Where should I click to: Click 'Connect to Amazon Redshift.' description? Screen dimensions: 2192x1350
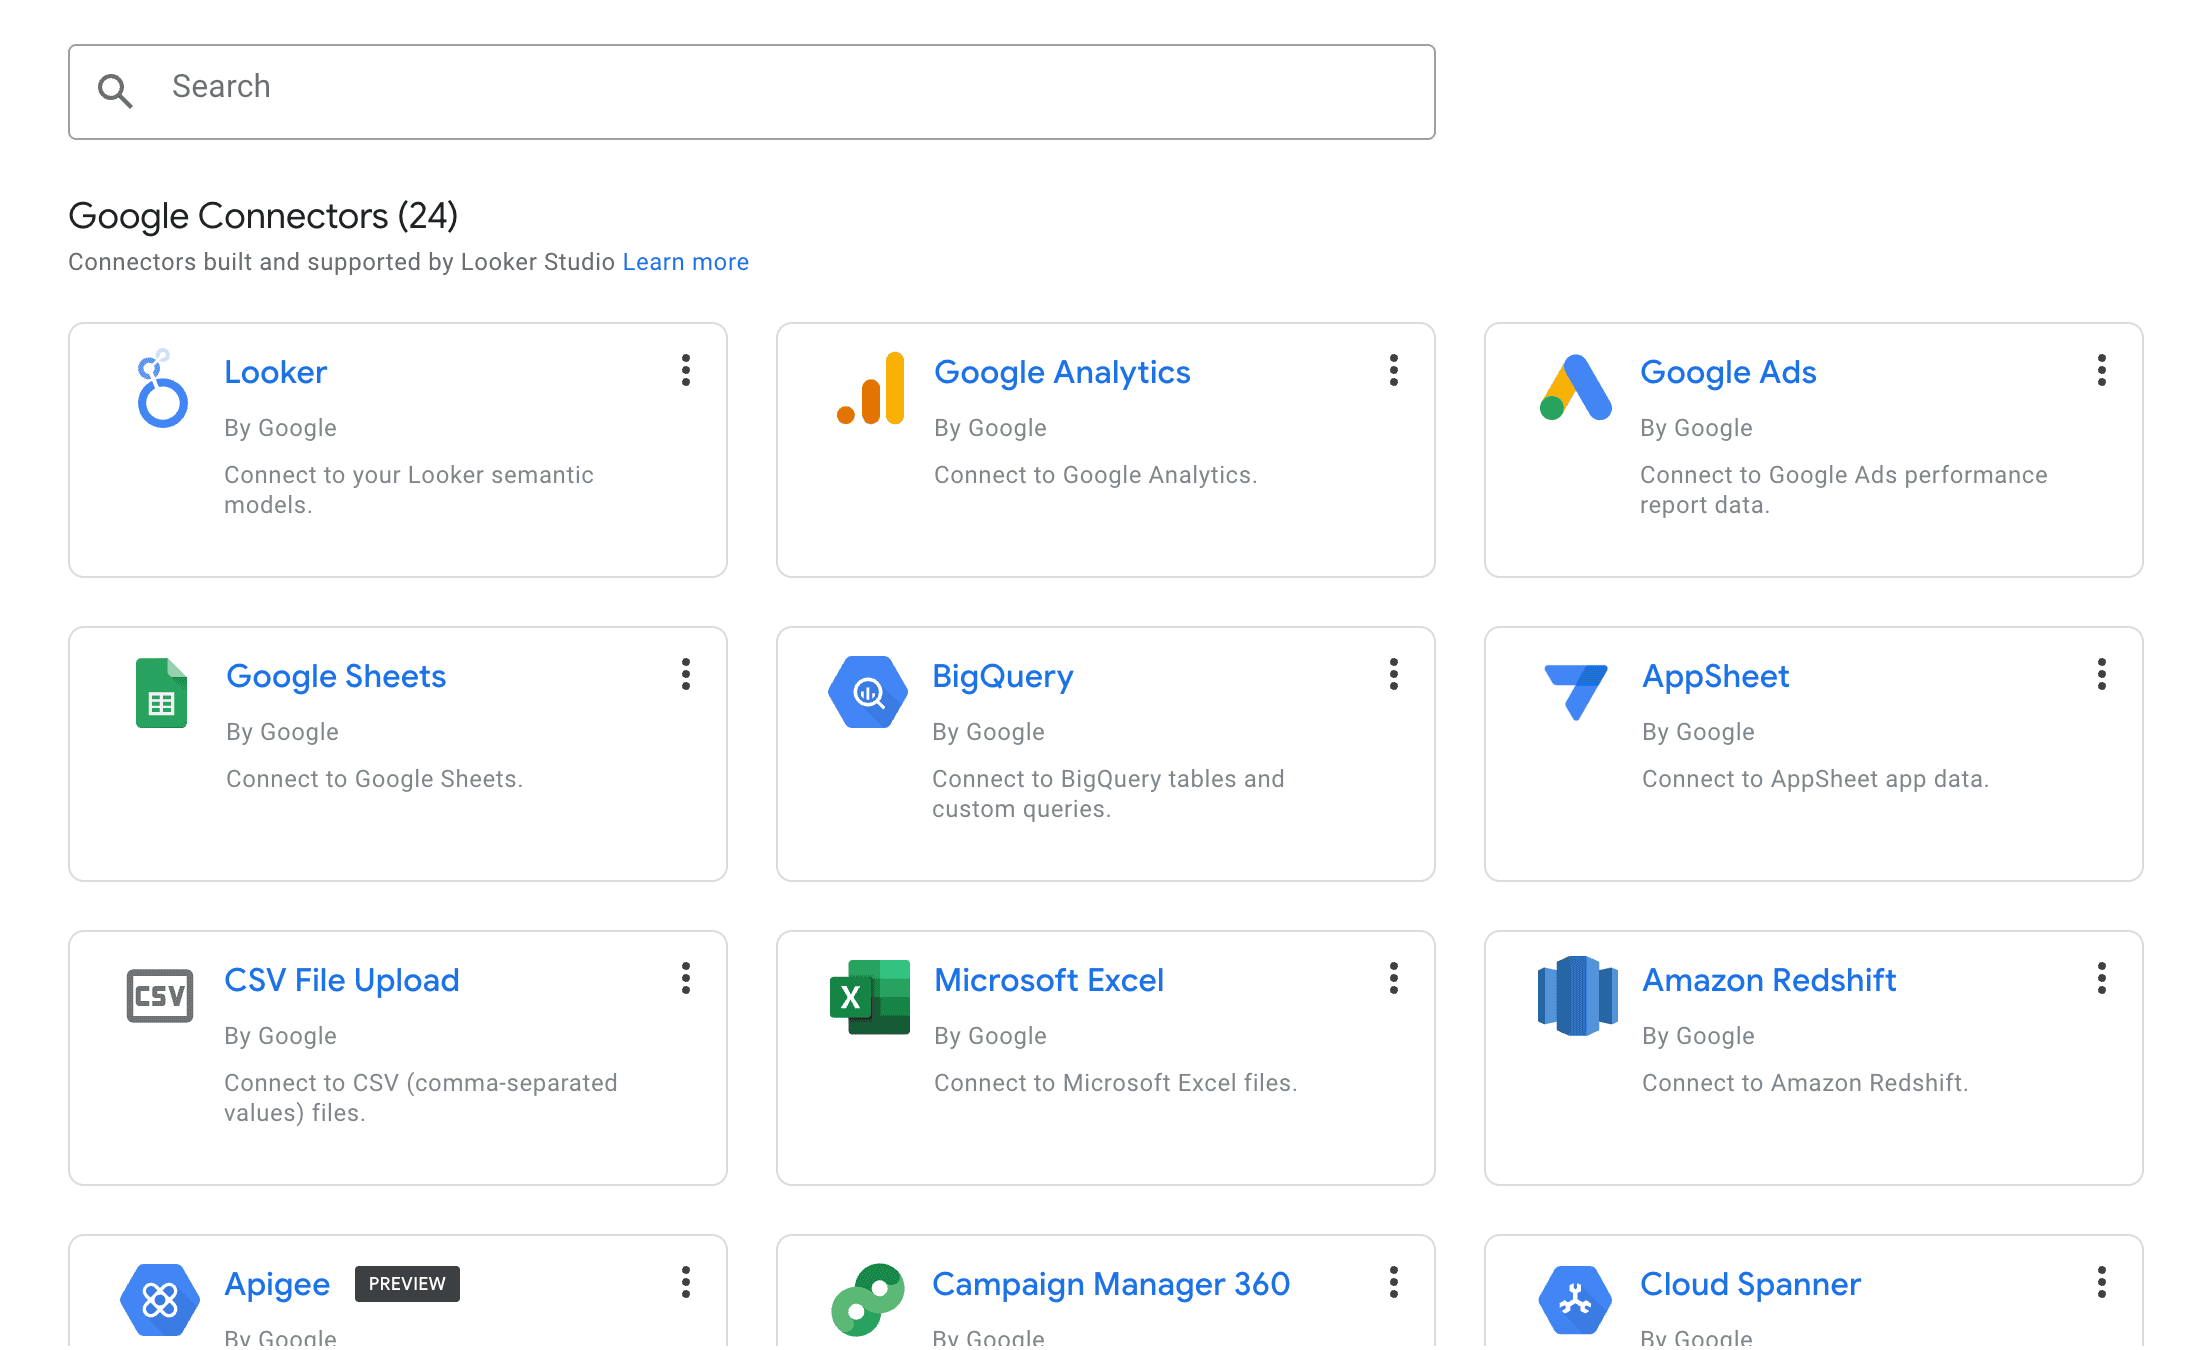click(1805, 1083)
